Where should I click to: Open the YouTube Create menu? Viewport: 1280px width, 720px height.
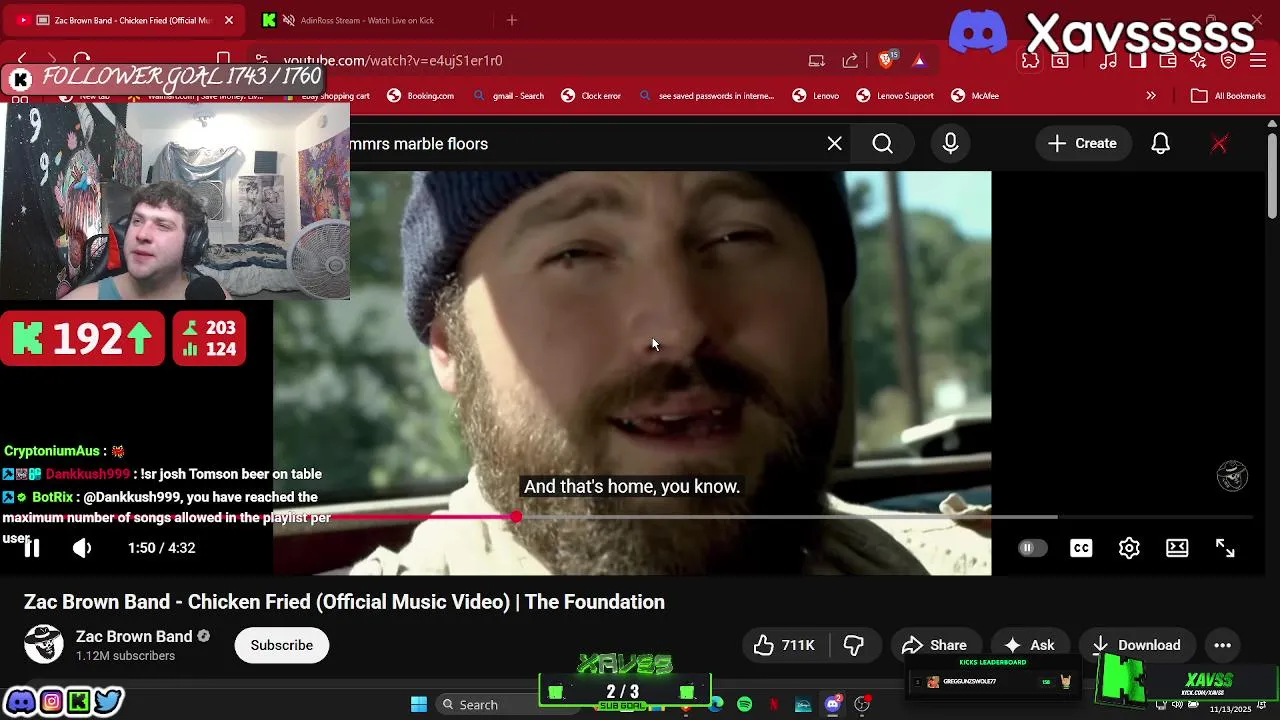[1082, 144]
